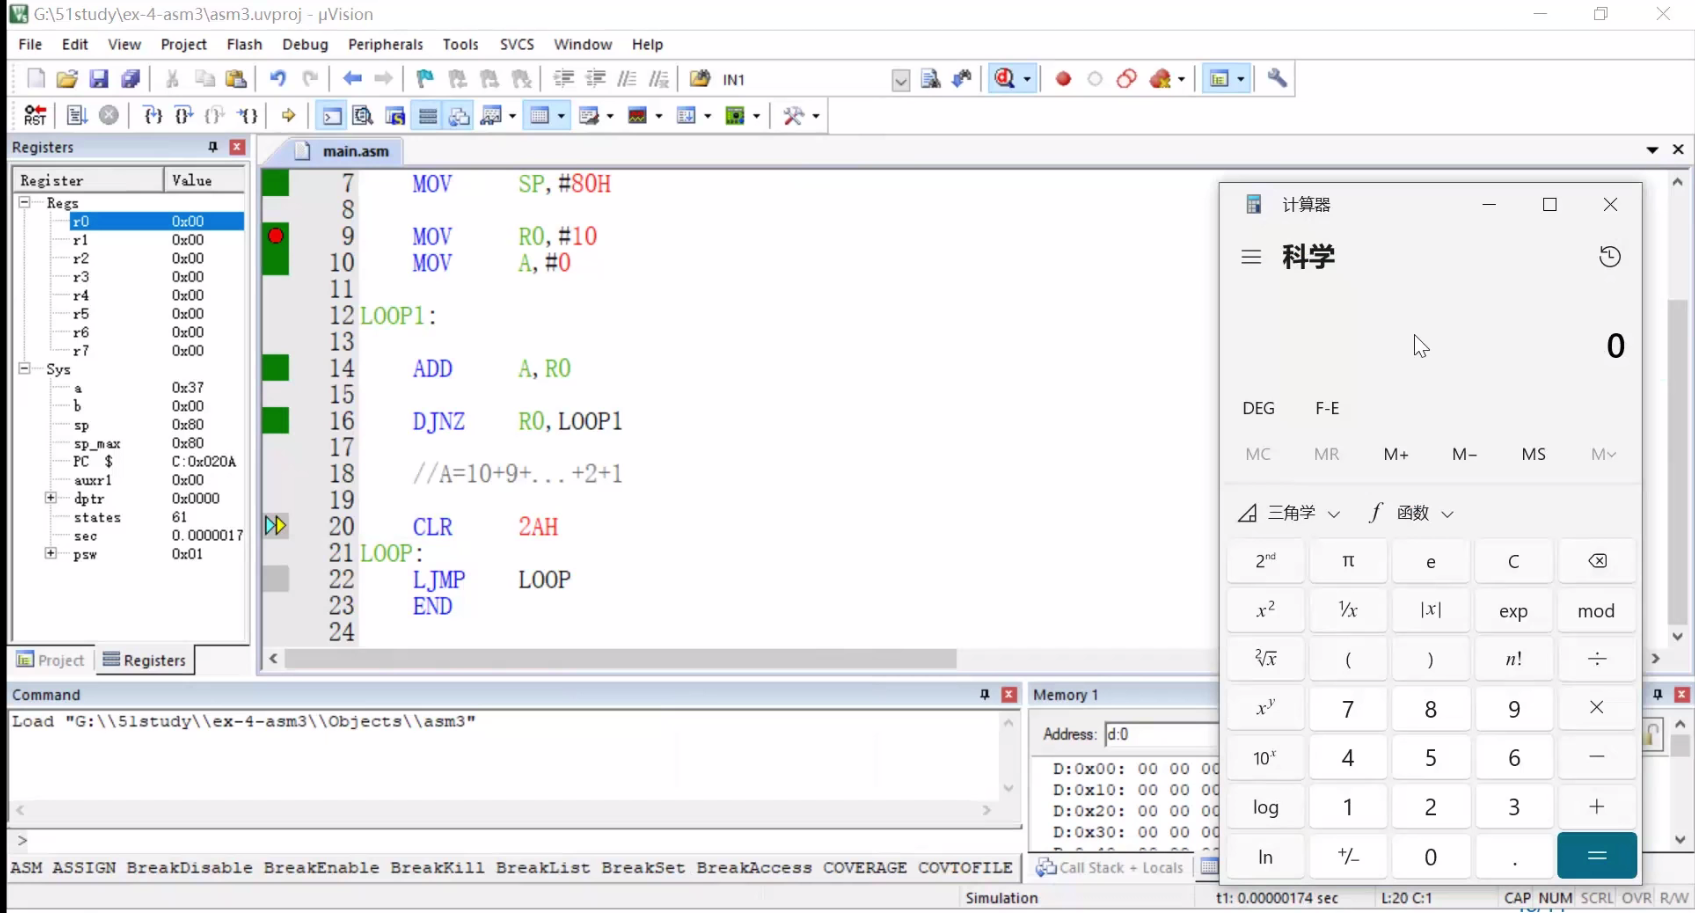Open the Call Stack window icon

(x=459, y=116)
